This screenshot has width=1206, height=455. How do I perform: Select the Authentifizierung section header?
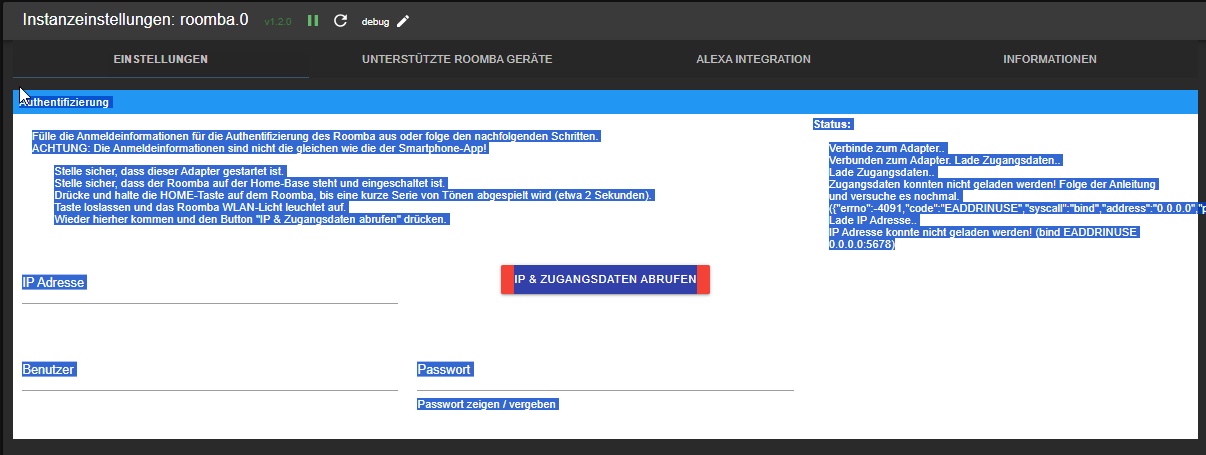605,102
